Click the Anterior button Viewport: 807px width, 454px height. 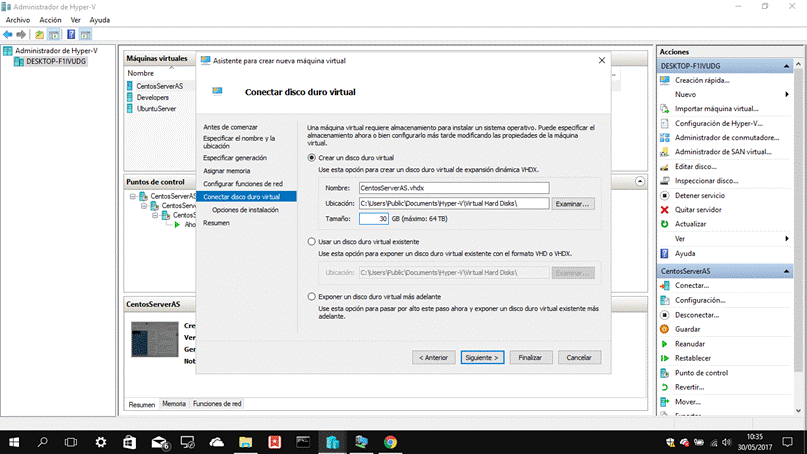433,357
